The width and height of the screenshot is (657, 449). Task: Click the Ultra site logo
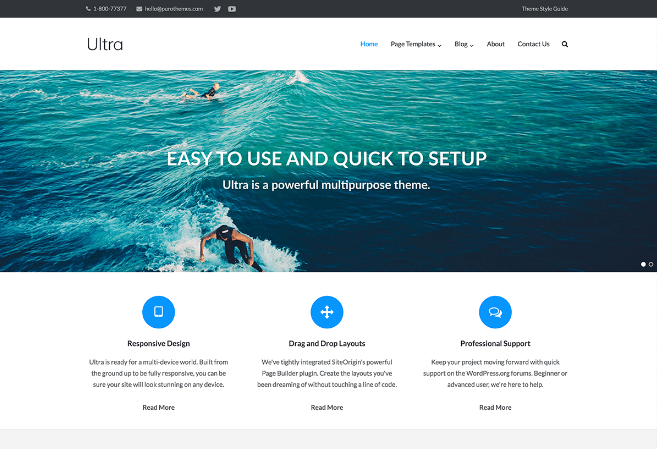[x=105, y=44]
